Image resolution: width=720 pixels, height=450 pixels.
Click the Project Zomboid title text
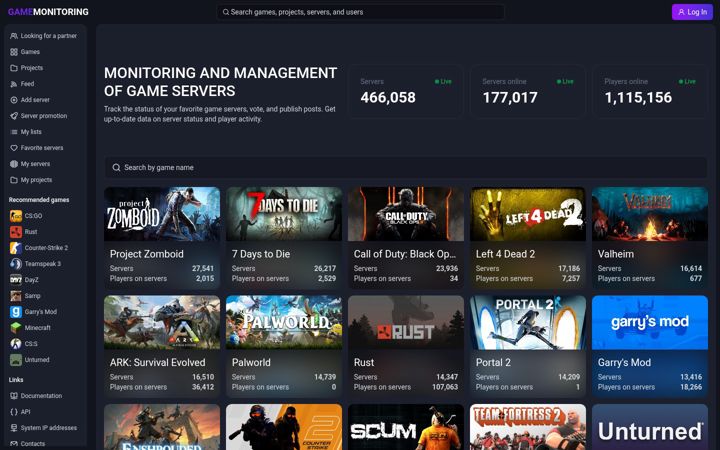click(x=146, y=254)
